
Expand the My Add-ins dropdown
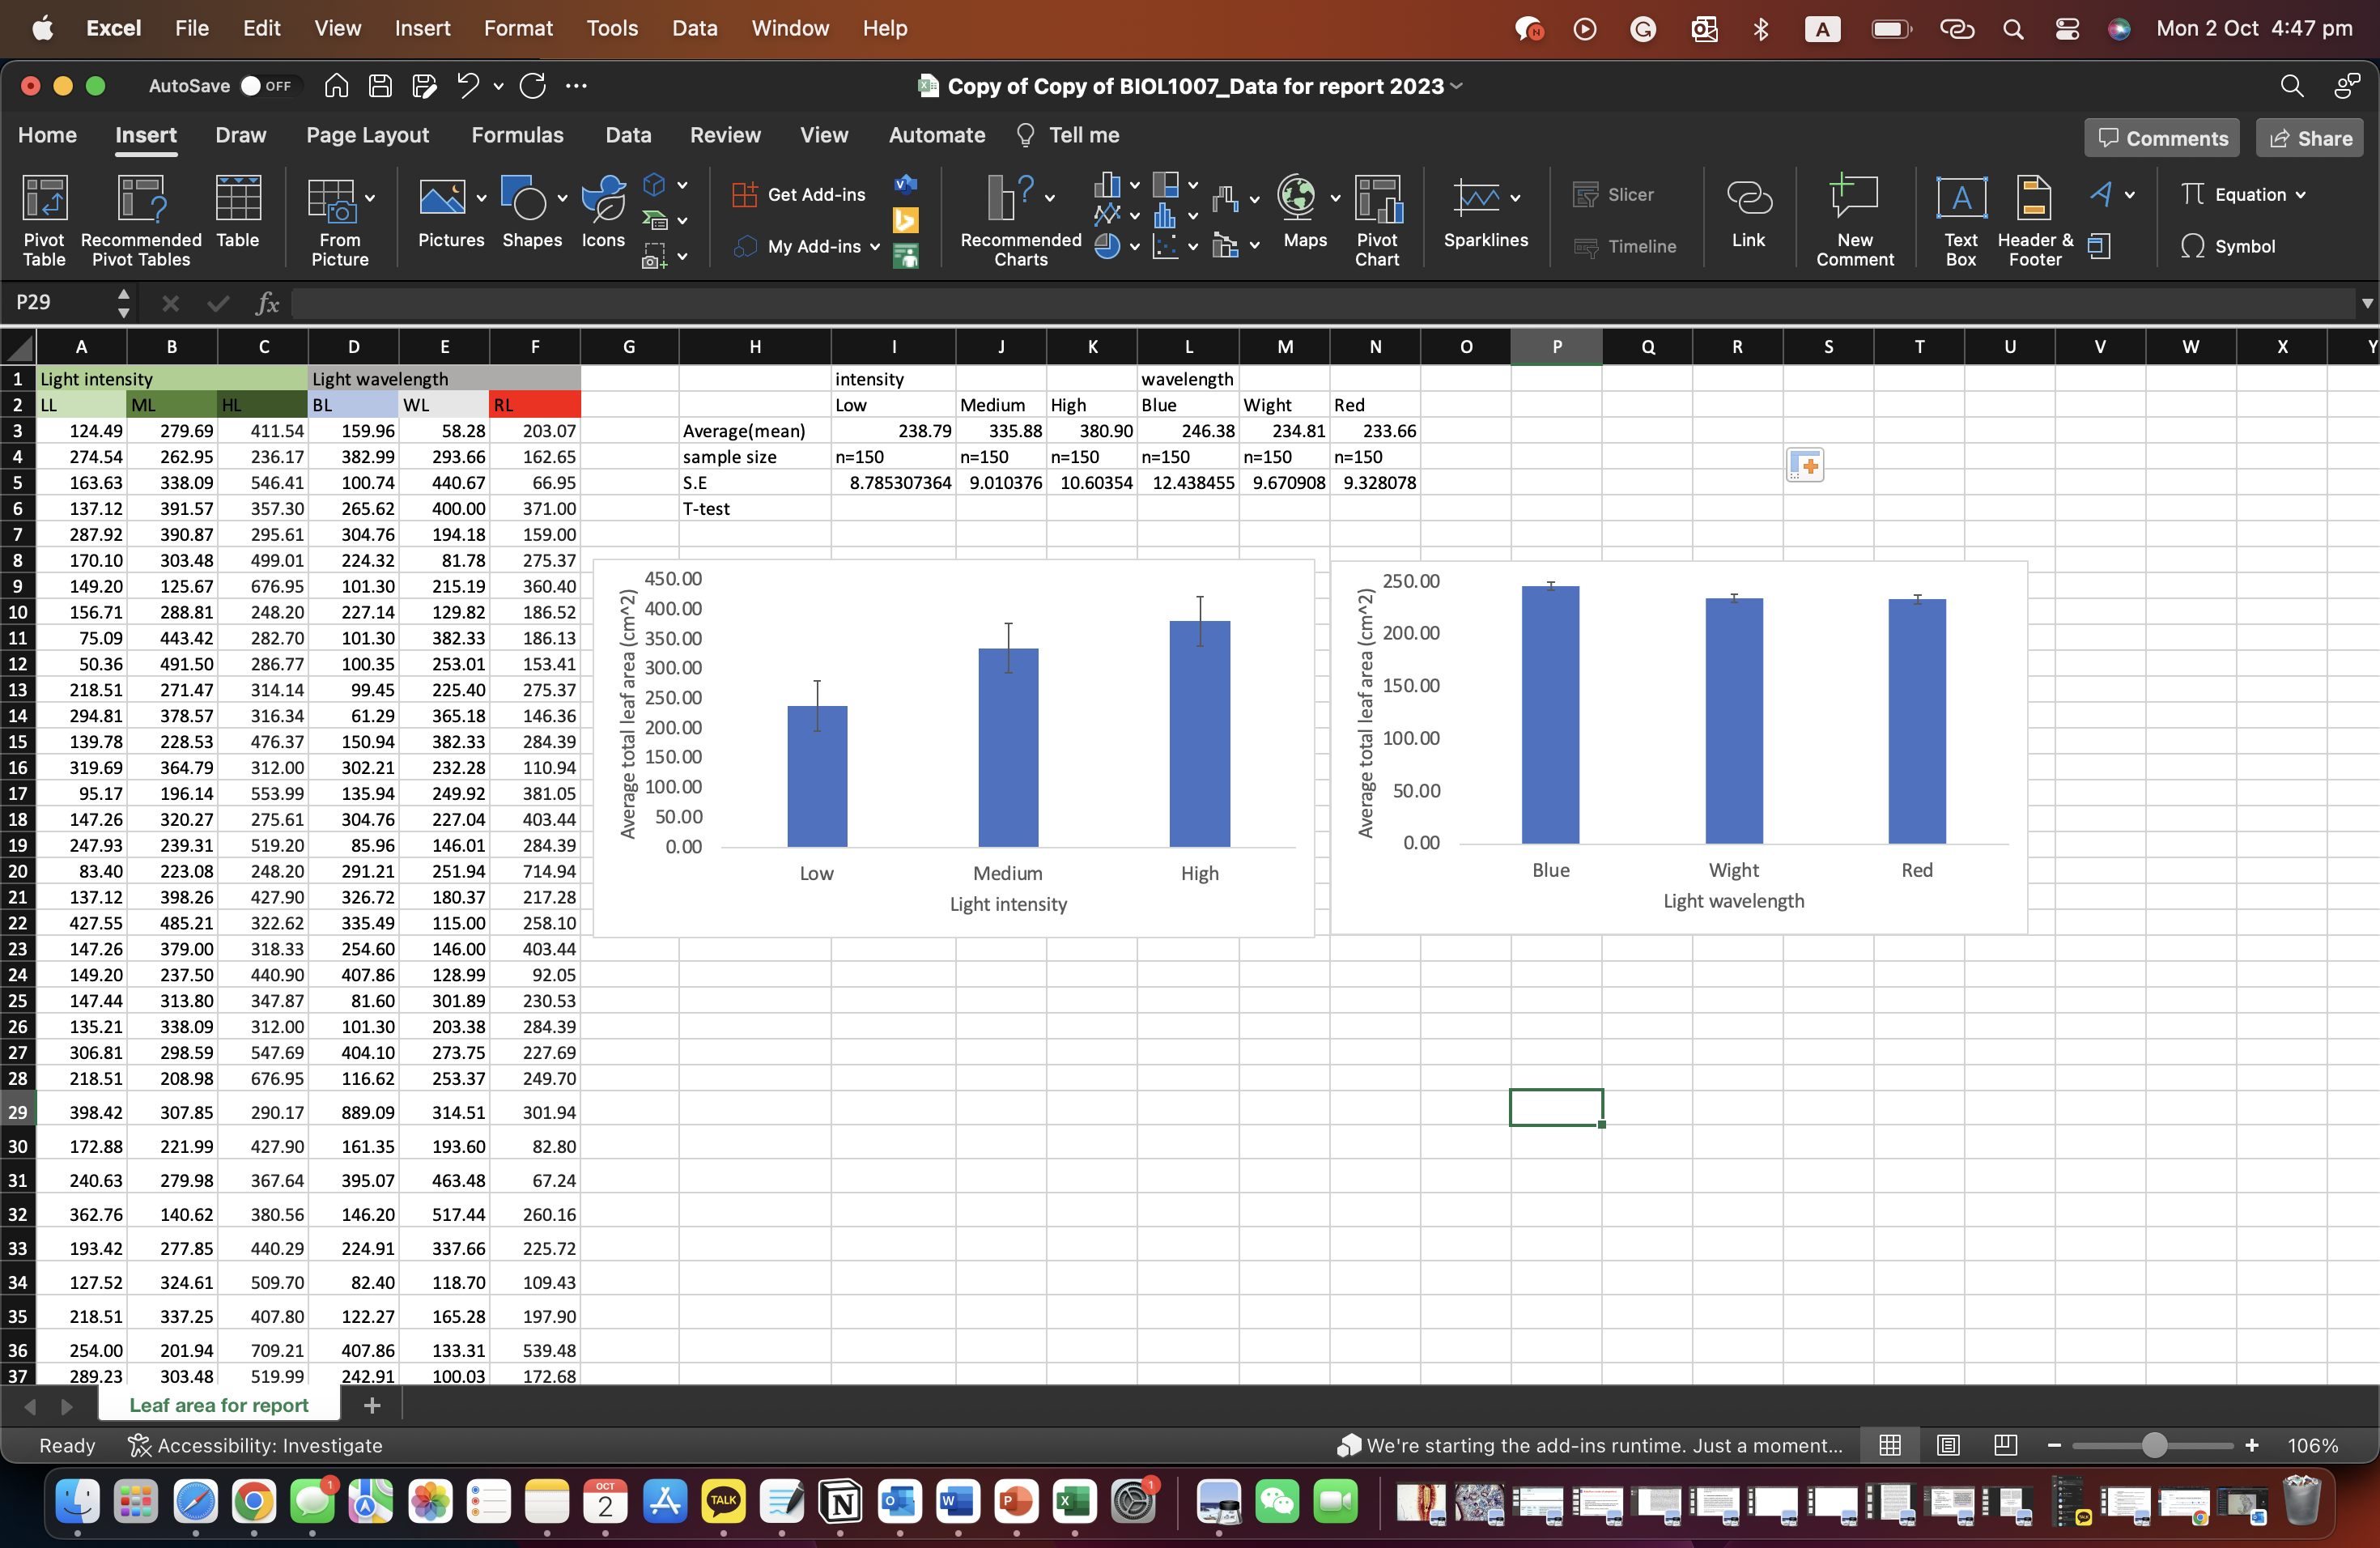coord(875,247)
